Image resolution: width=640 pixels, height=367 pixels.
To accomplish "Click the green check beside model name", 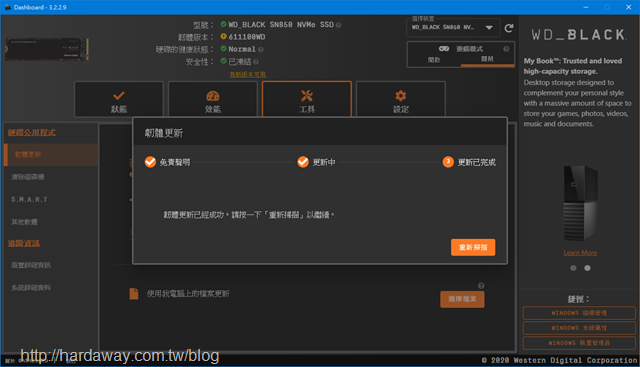I will tap(223, 24).
